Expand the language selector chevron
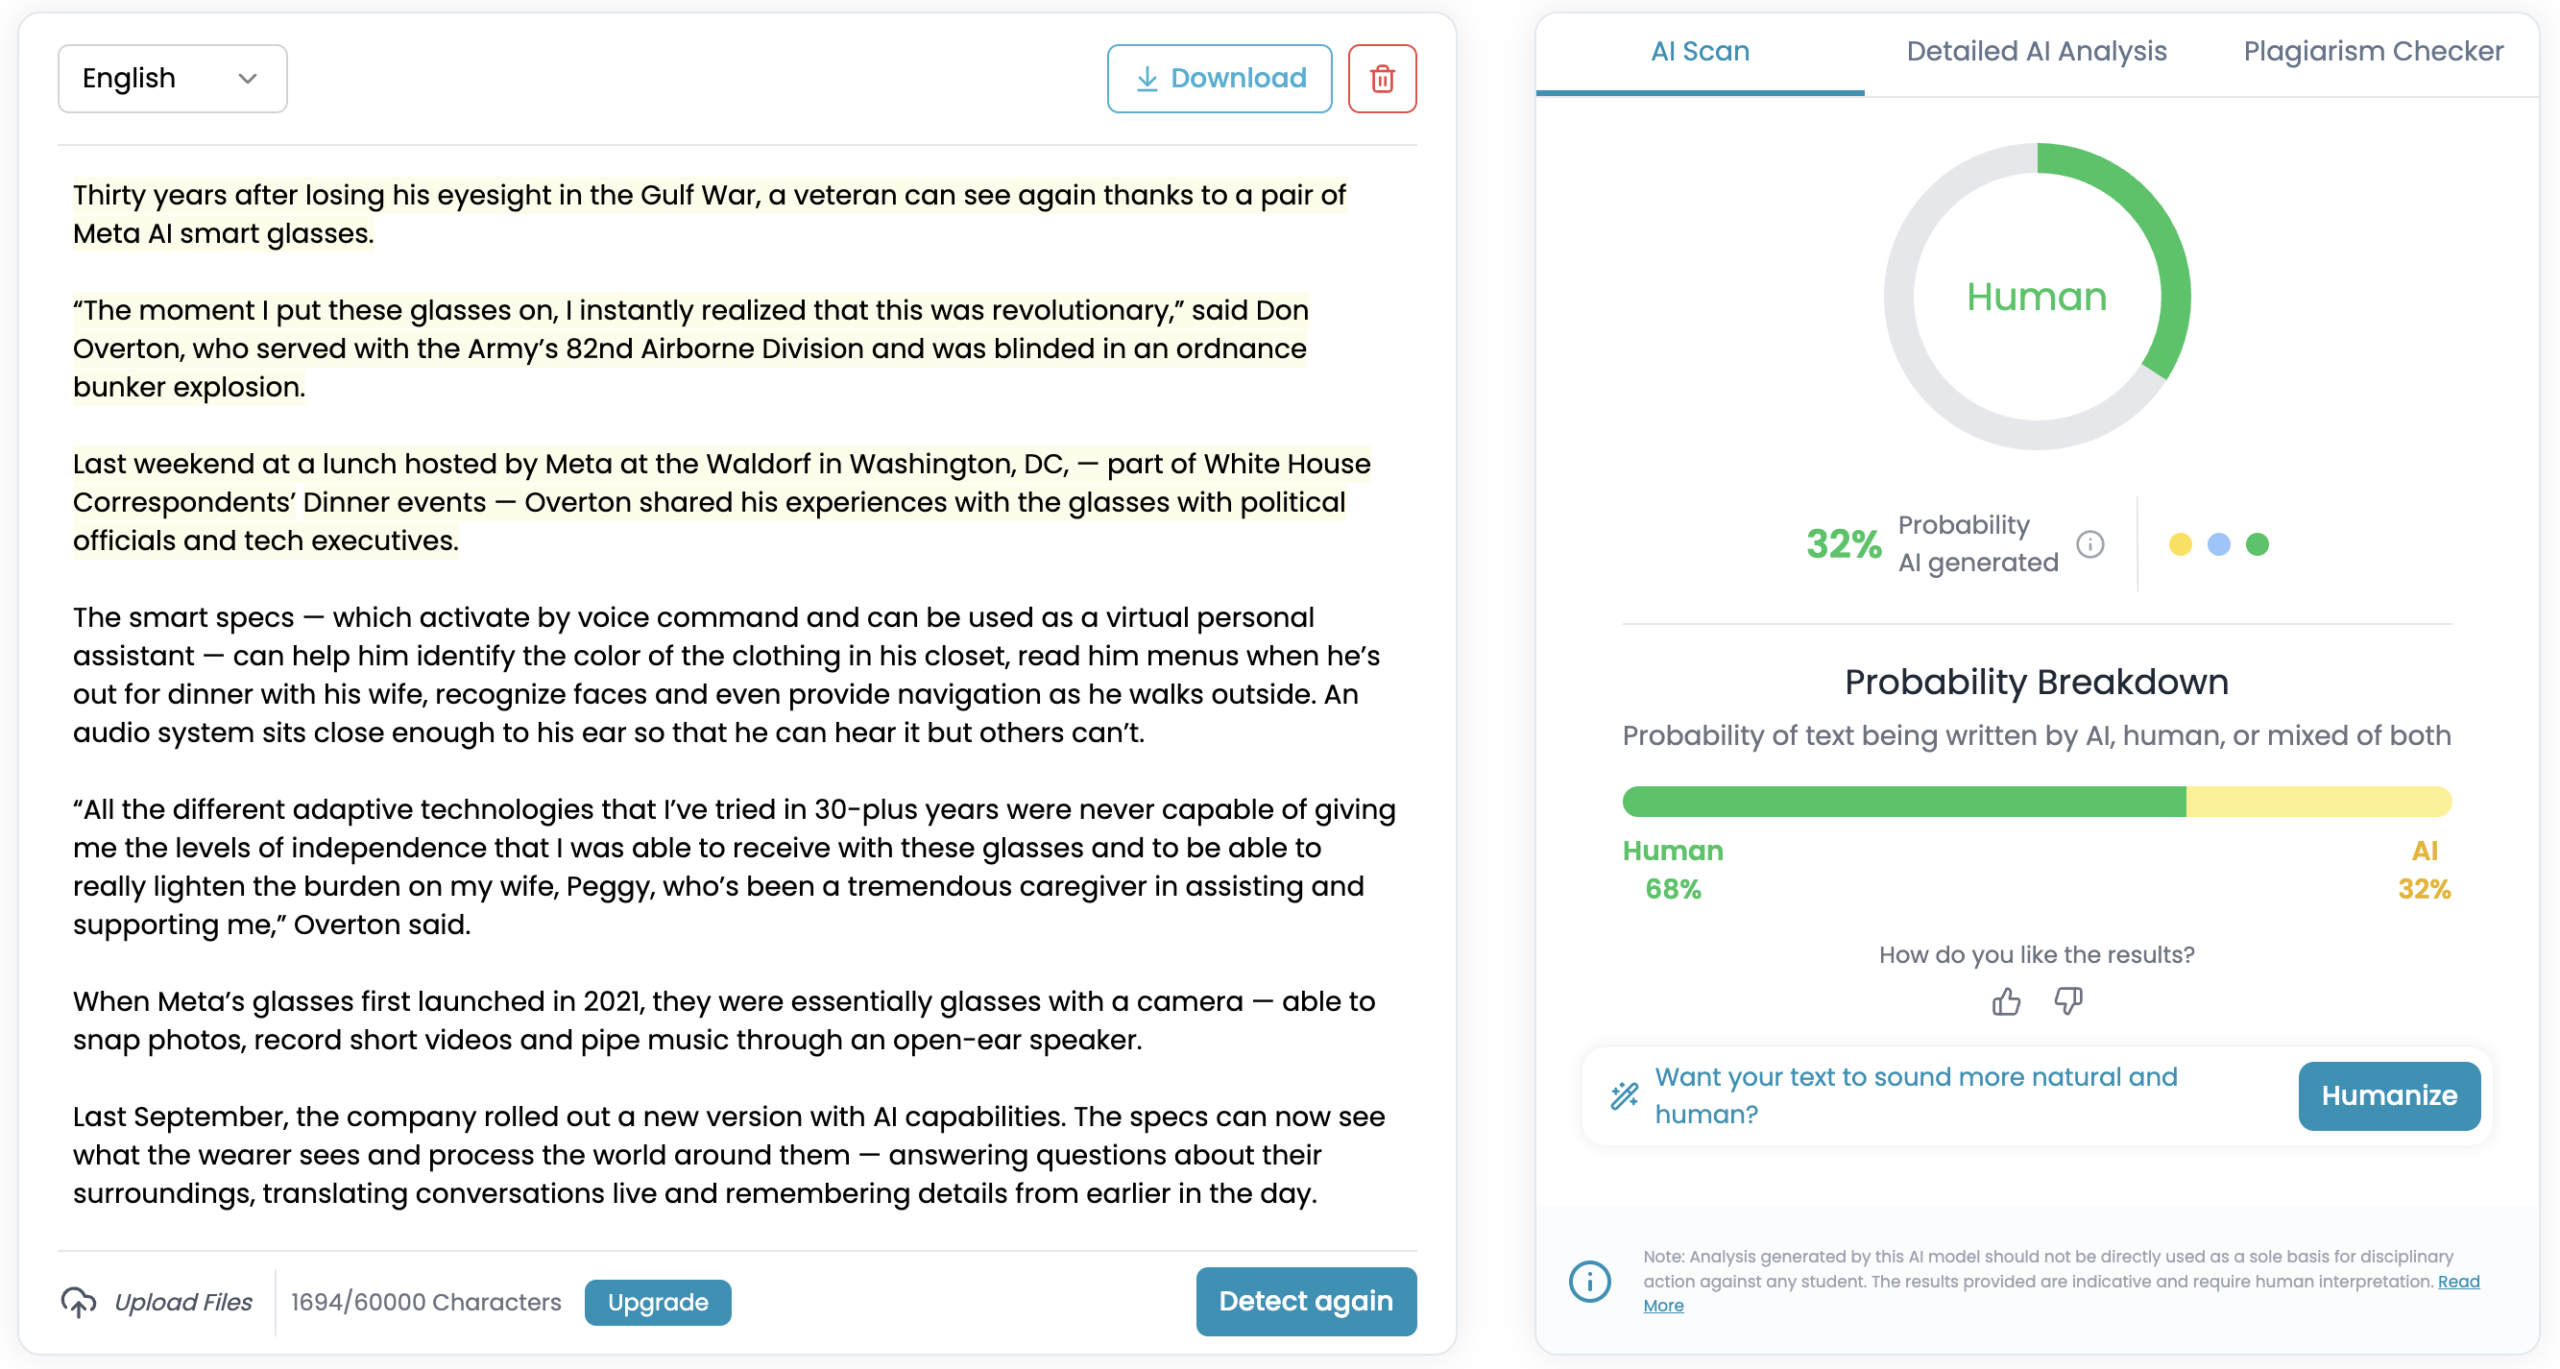This screenshot has width=2560, height=1369. (248, 78)
